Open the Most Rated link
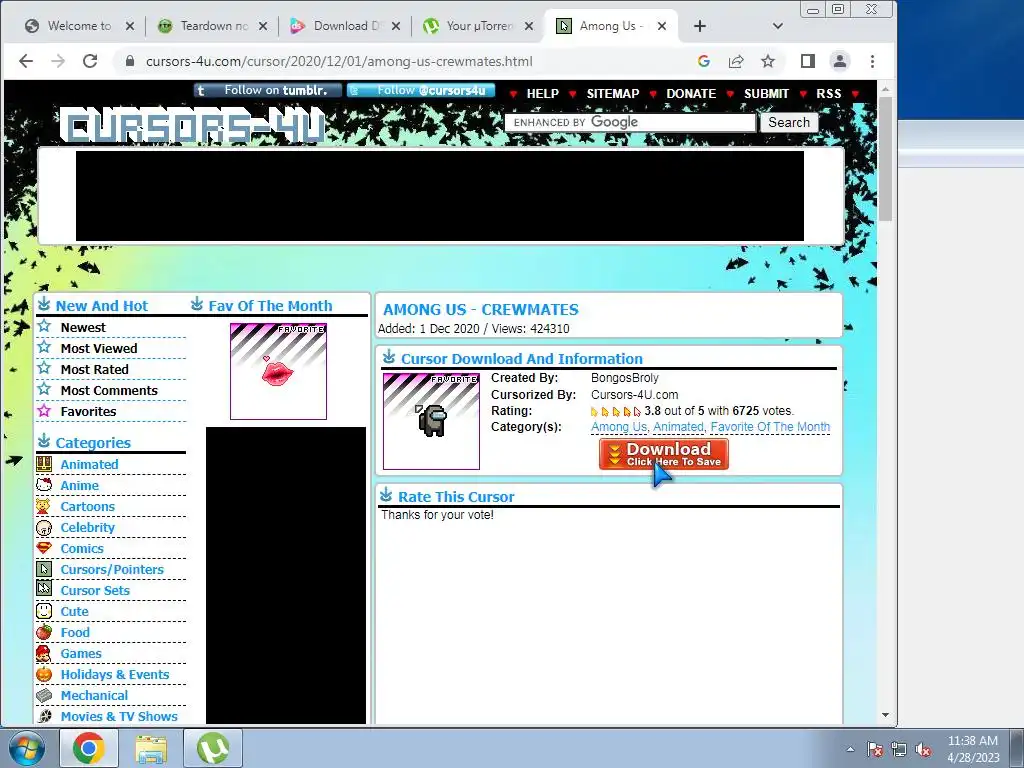1024x768 pixels. point(95,369)
